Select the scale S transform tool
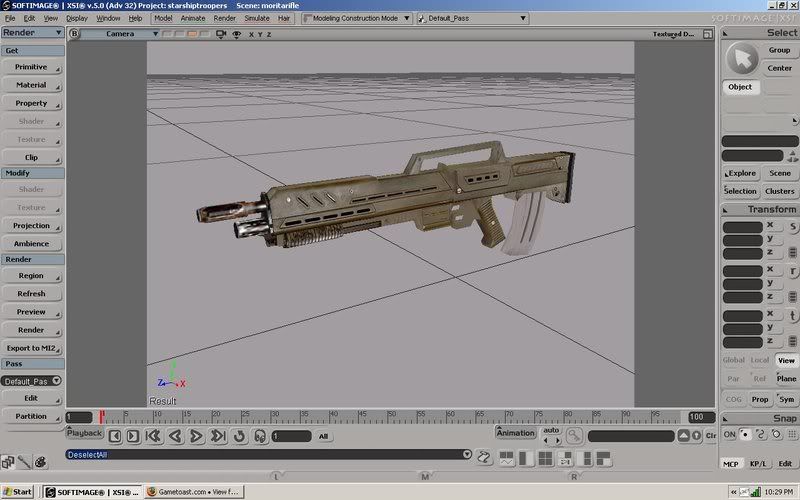 click(793, 227)
